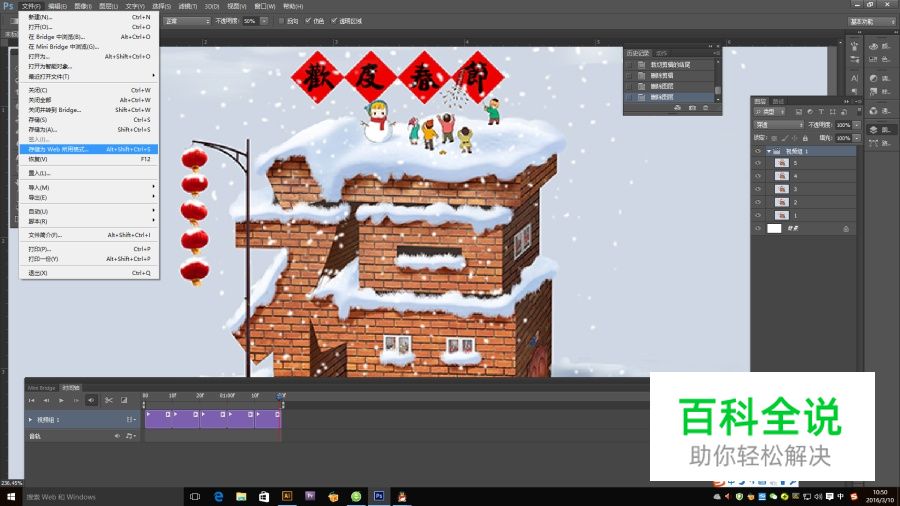Click the layer opacity 100% field

pos(842,125)
